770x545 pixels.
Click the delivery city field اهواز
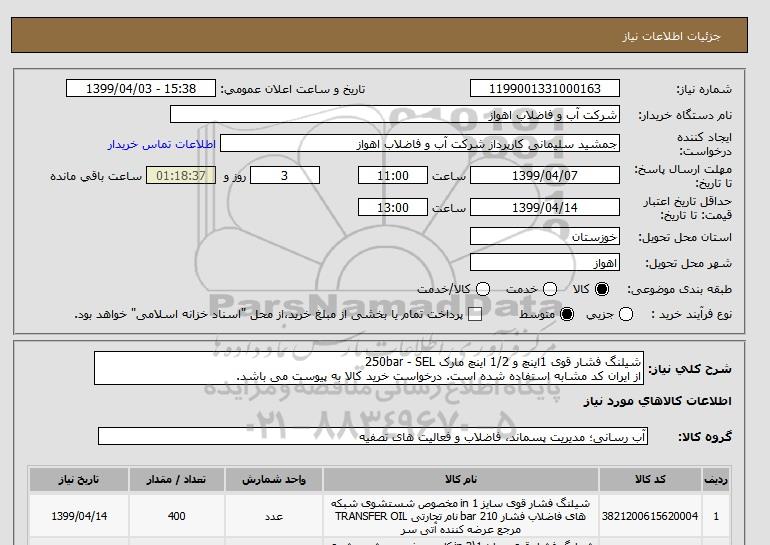coord(545,263)
